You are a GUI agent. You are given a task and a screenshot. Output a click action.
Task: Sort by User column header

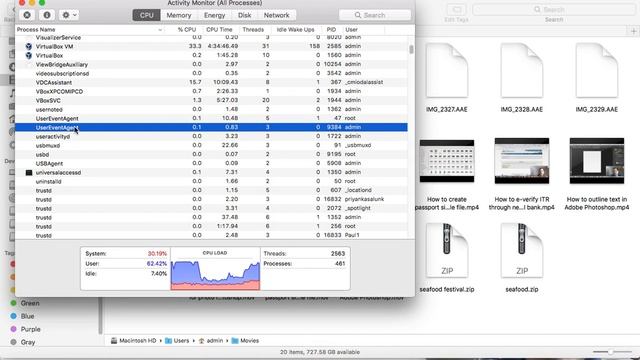(x=351, y=29)
